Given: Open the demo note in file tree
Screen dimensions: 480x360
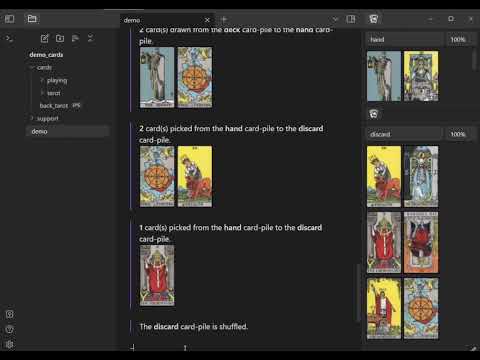Looking at the screenshot, I should [x=68, y=131].
